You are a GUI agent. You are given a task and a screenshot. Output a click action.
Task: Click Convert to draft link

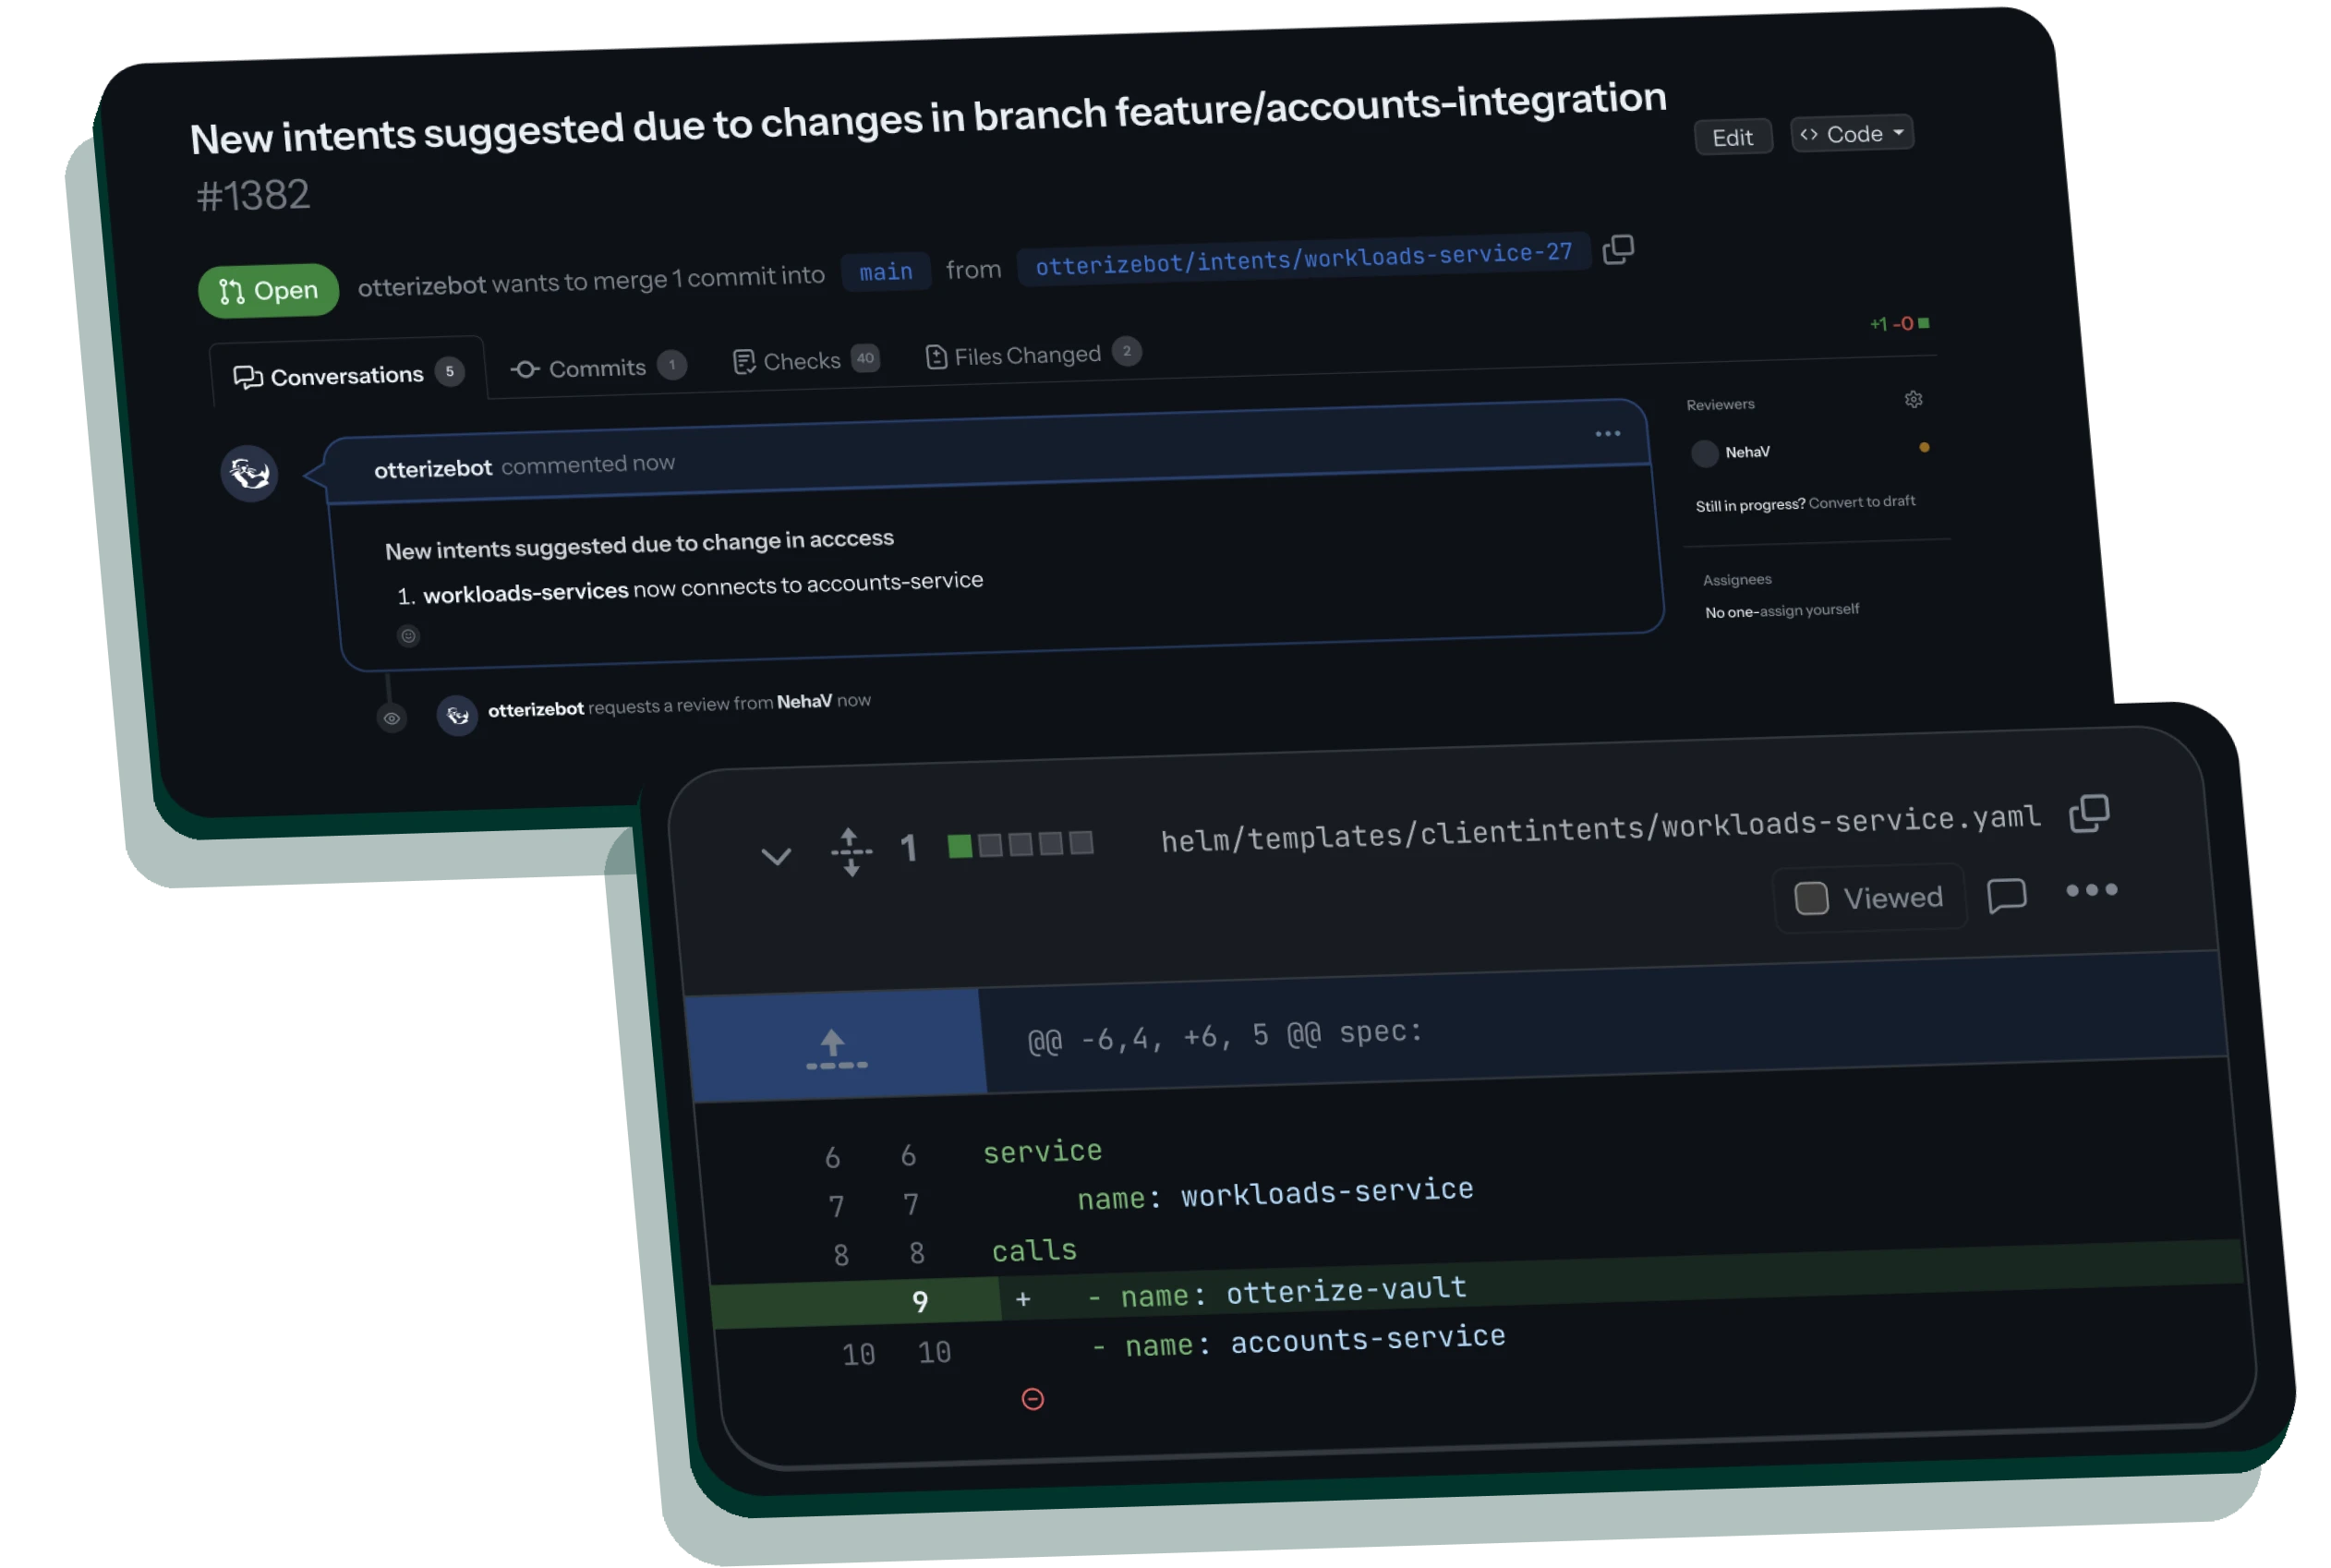(x=1862, y=502)
